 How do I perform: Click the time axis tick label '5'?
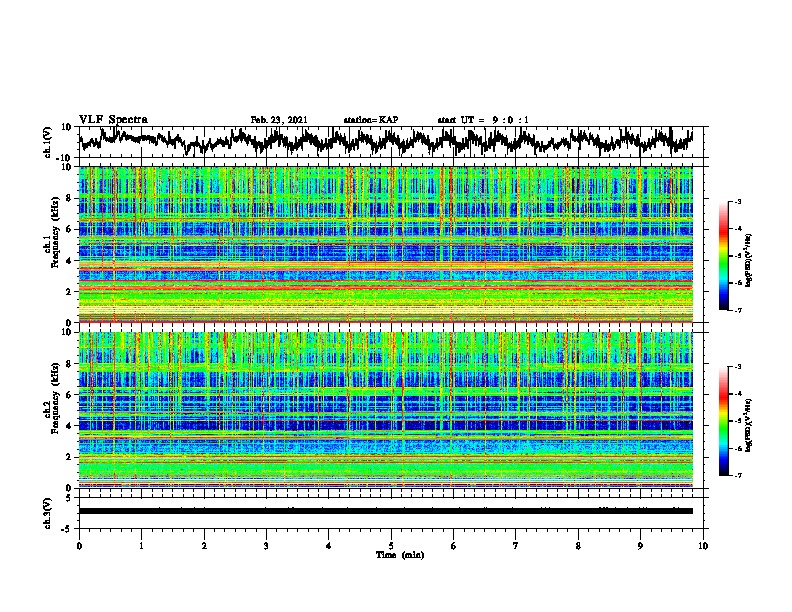click(391, 546)
